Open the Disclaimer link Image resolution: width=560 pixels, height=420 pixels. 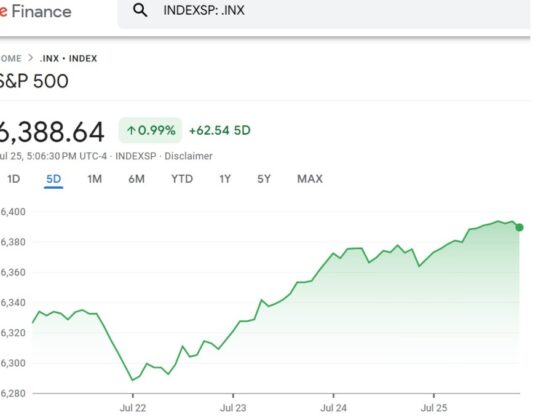(188, 156)
